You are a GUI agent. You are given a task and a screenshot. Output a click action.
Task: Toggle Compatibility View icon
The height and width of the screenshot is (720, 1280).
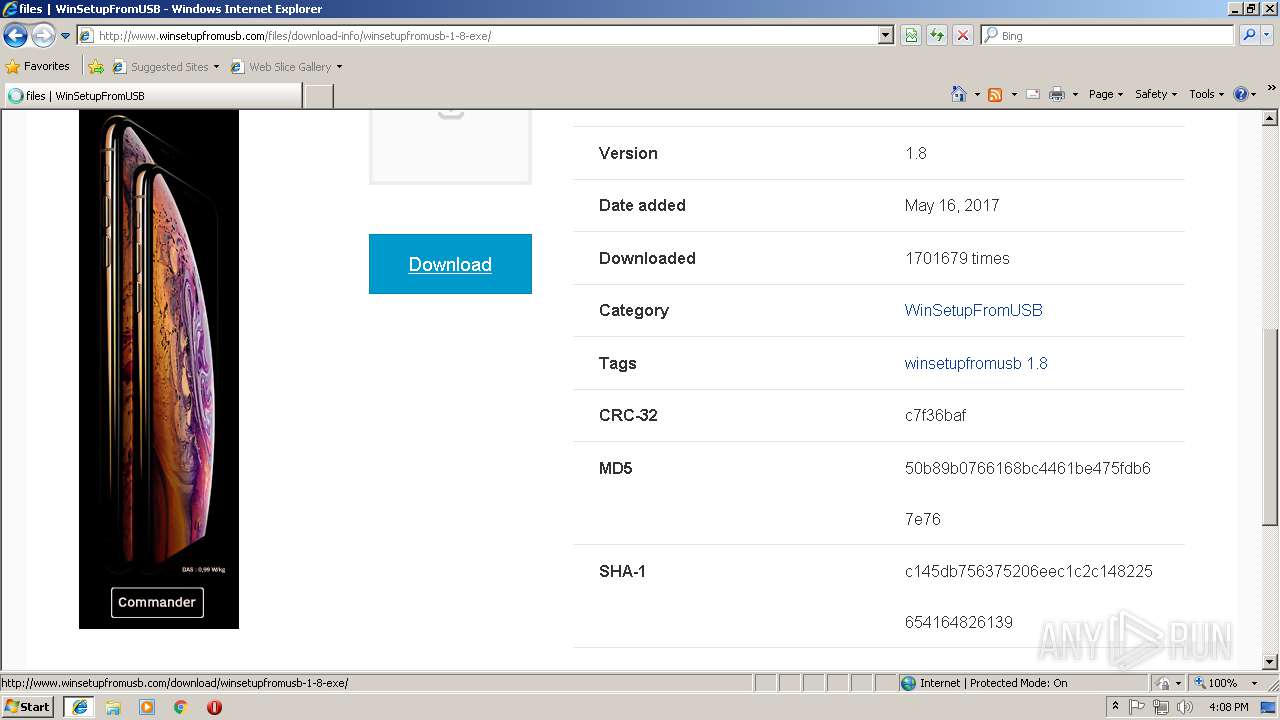pos(911,36)
